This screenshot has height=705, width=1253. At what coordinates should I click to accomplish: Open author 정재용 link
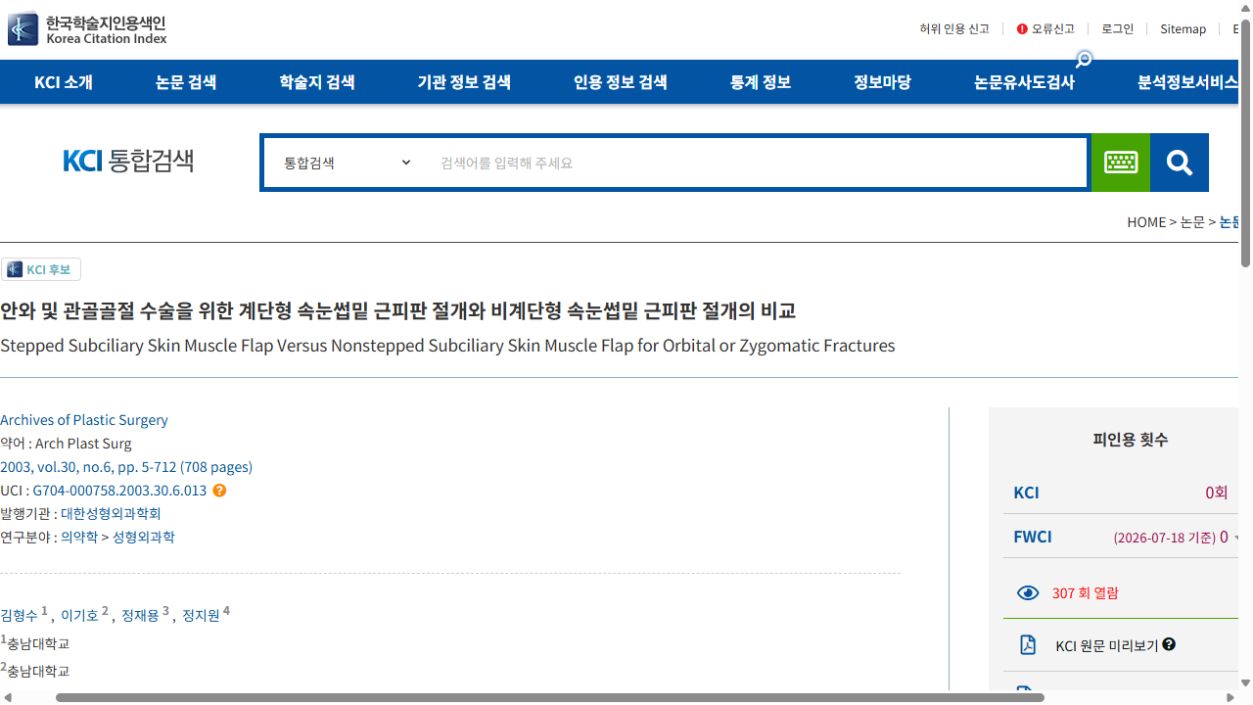[x=140, y=616]
